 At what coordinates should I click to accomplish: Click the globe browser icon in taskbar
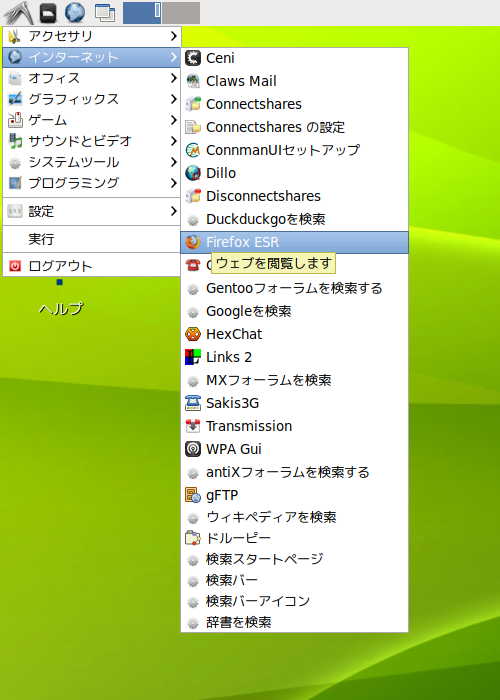75,12
